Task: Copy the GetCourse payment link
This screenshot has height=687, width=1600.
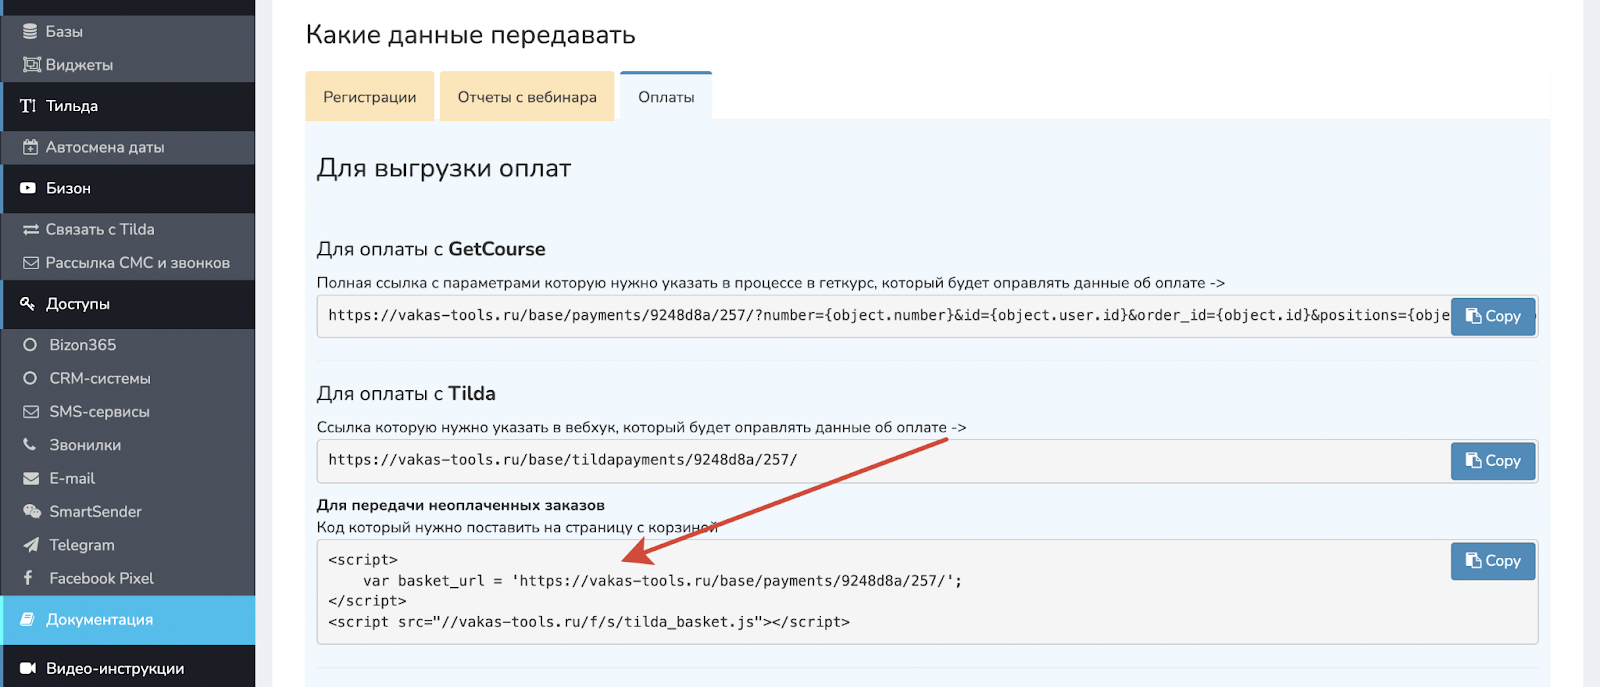Action: 1492,316
